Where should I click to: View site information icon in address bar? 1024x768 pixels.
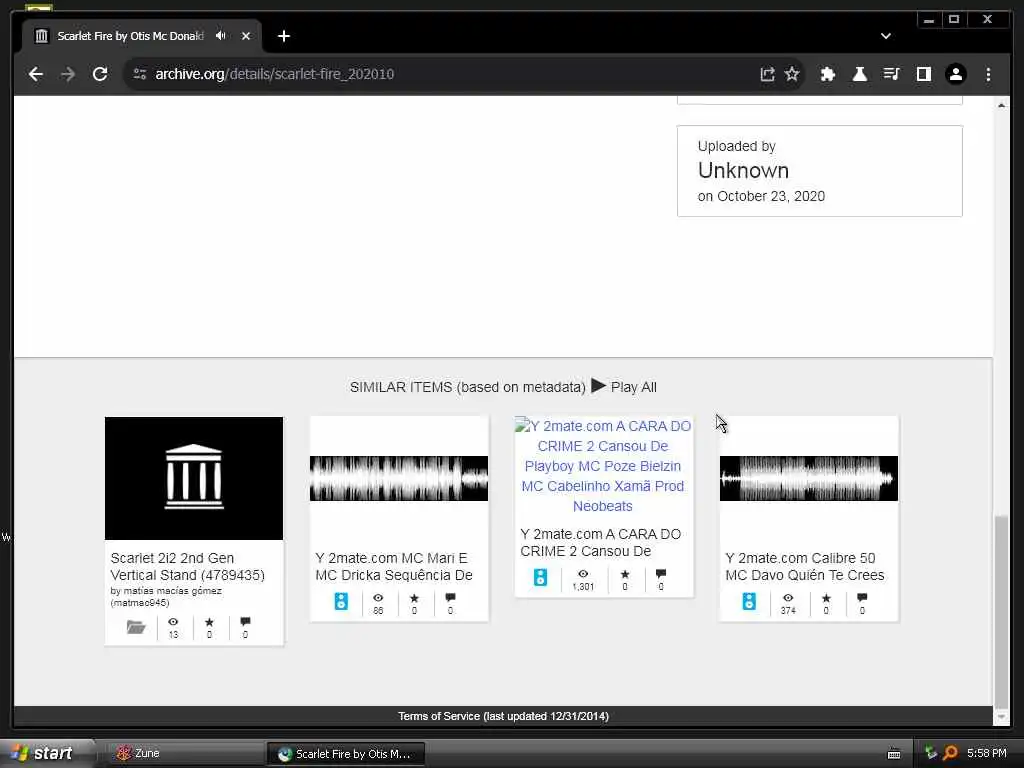[x=140, y=74]
